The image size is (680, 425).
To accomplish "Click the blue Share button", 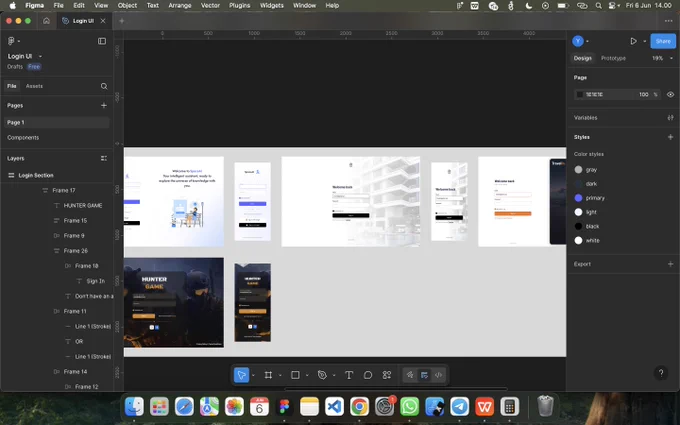I will tap(663, 41).
